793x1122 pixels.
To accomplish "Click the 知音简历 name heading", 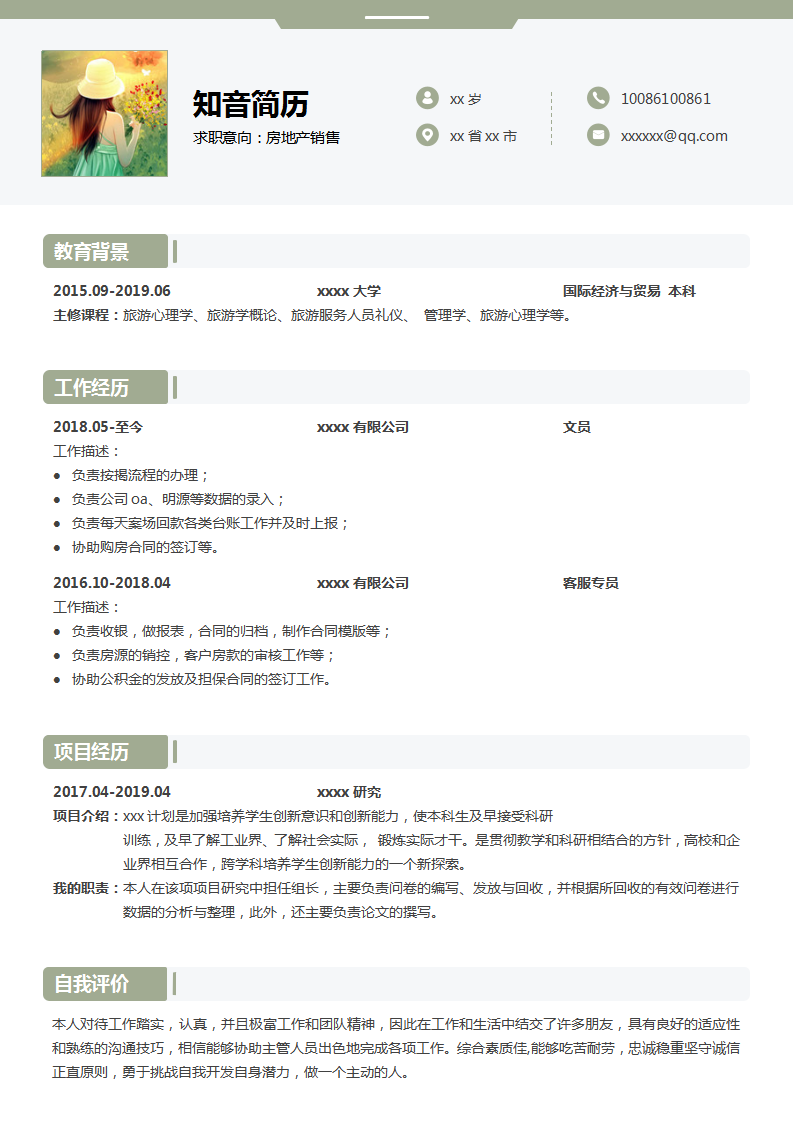I will tap(250, 103).
